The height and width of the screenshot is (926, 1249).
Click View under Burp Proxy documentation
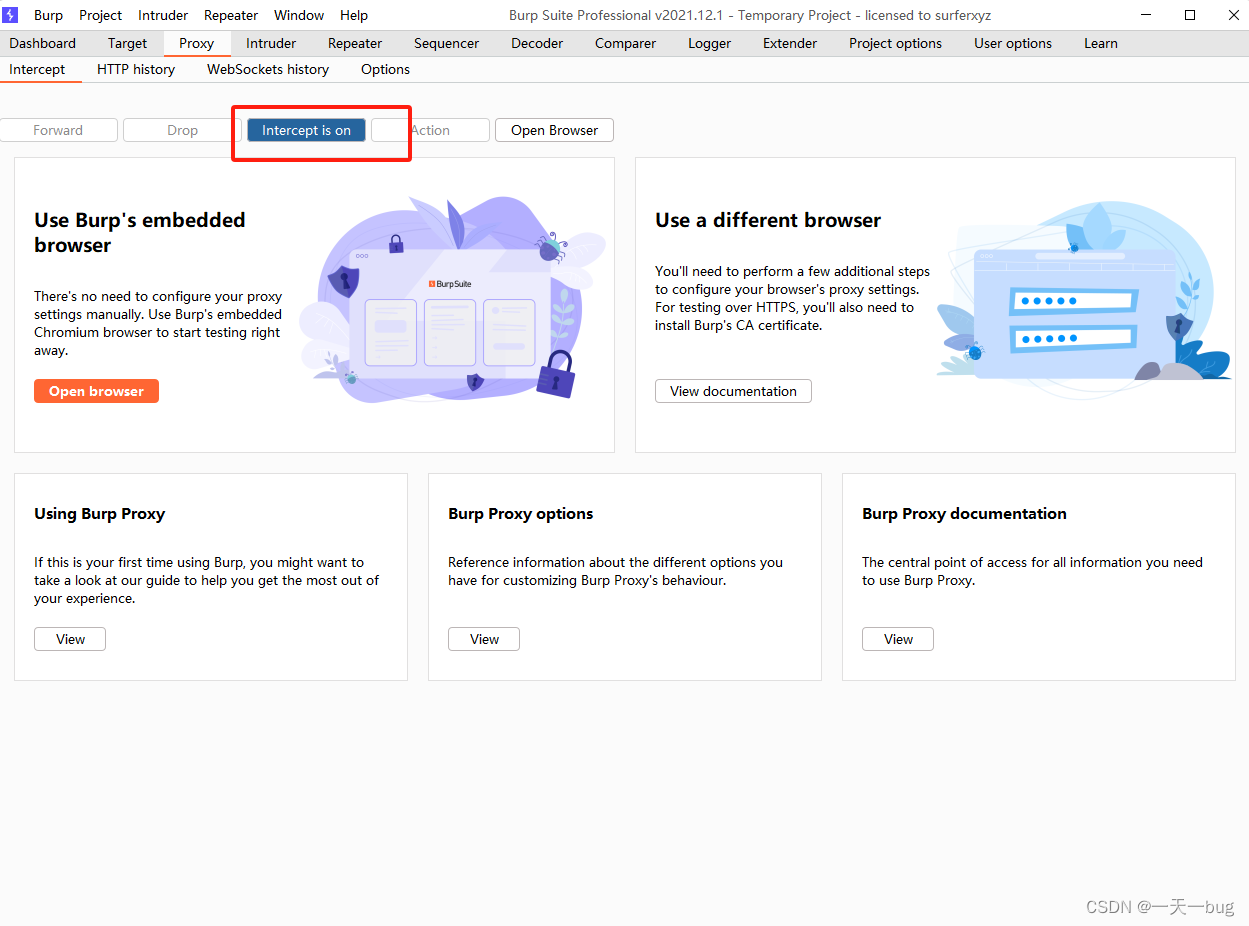click(x=898, y=639)
